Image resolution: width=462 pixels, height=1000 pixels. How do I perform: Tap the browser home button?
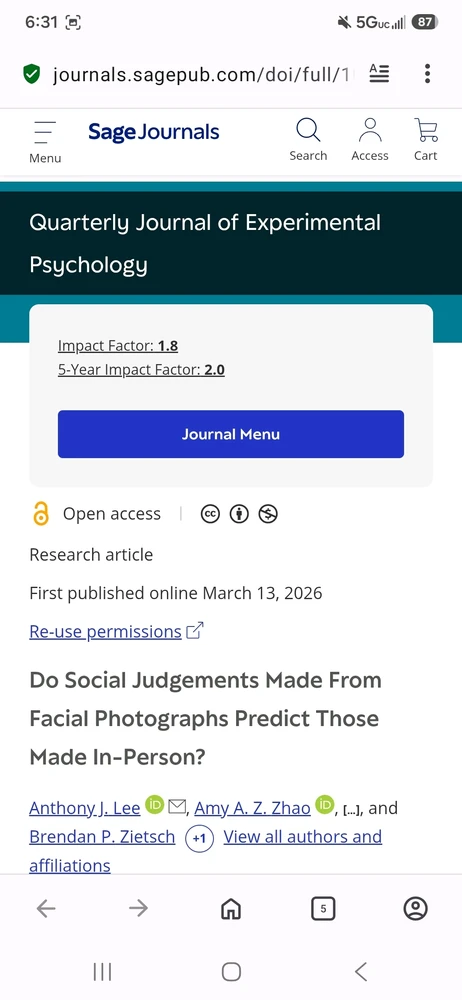pos(230,909)
